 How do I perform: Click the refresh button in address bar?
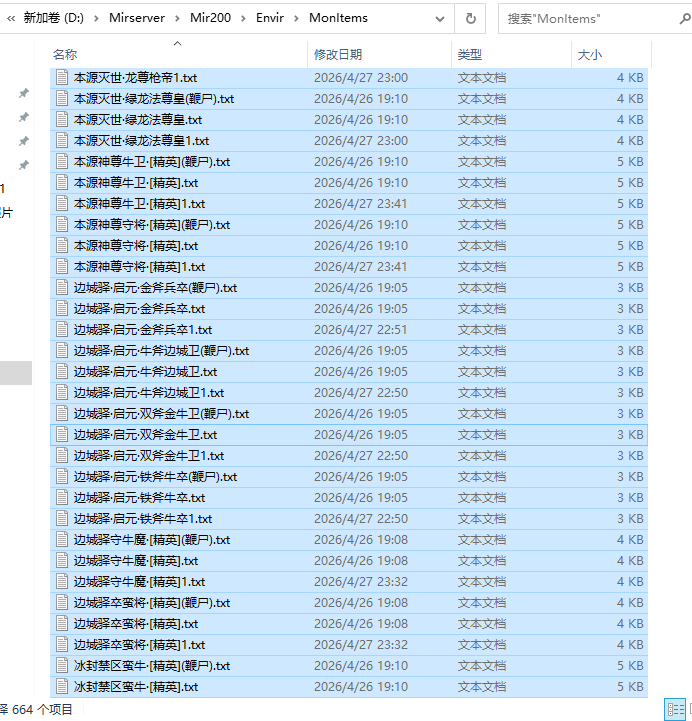coord(470,18)
